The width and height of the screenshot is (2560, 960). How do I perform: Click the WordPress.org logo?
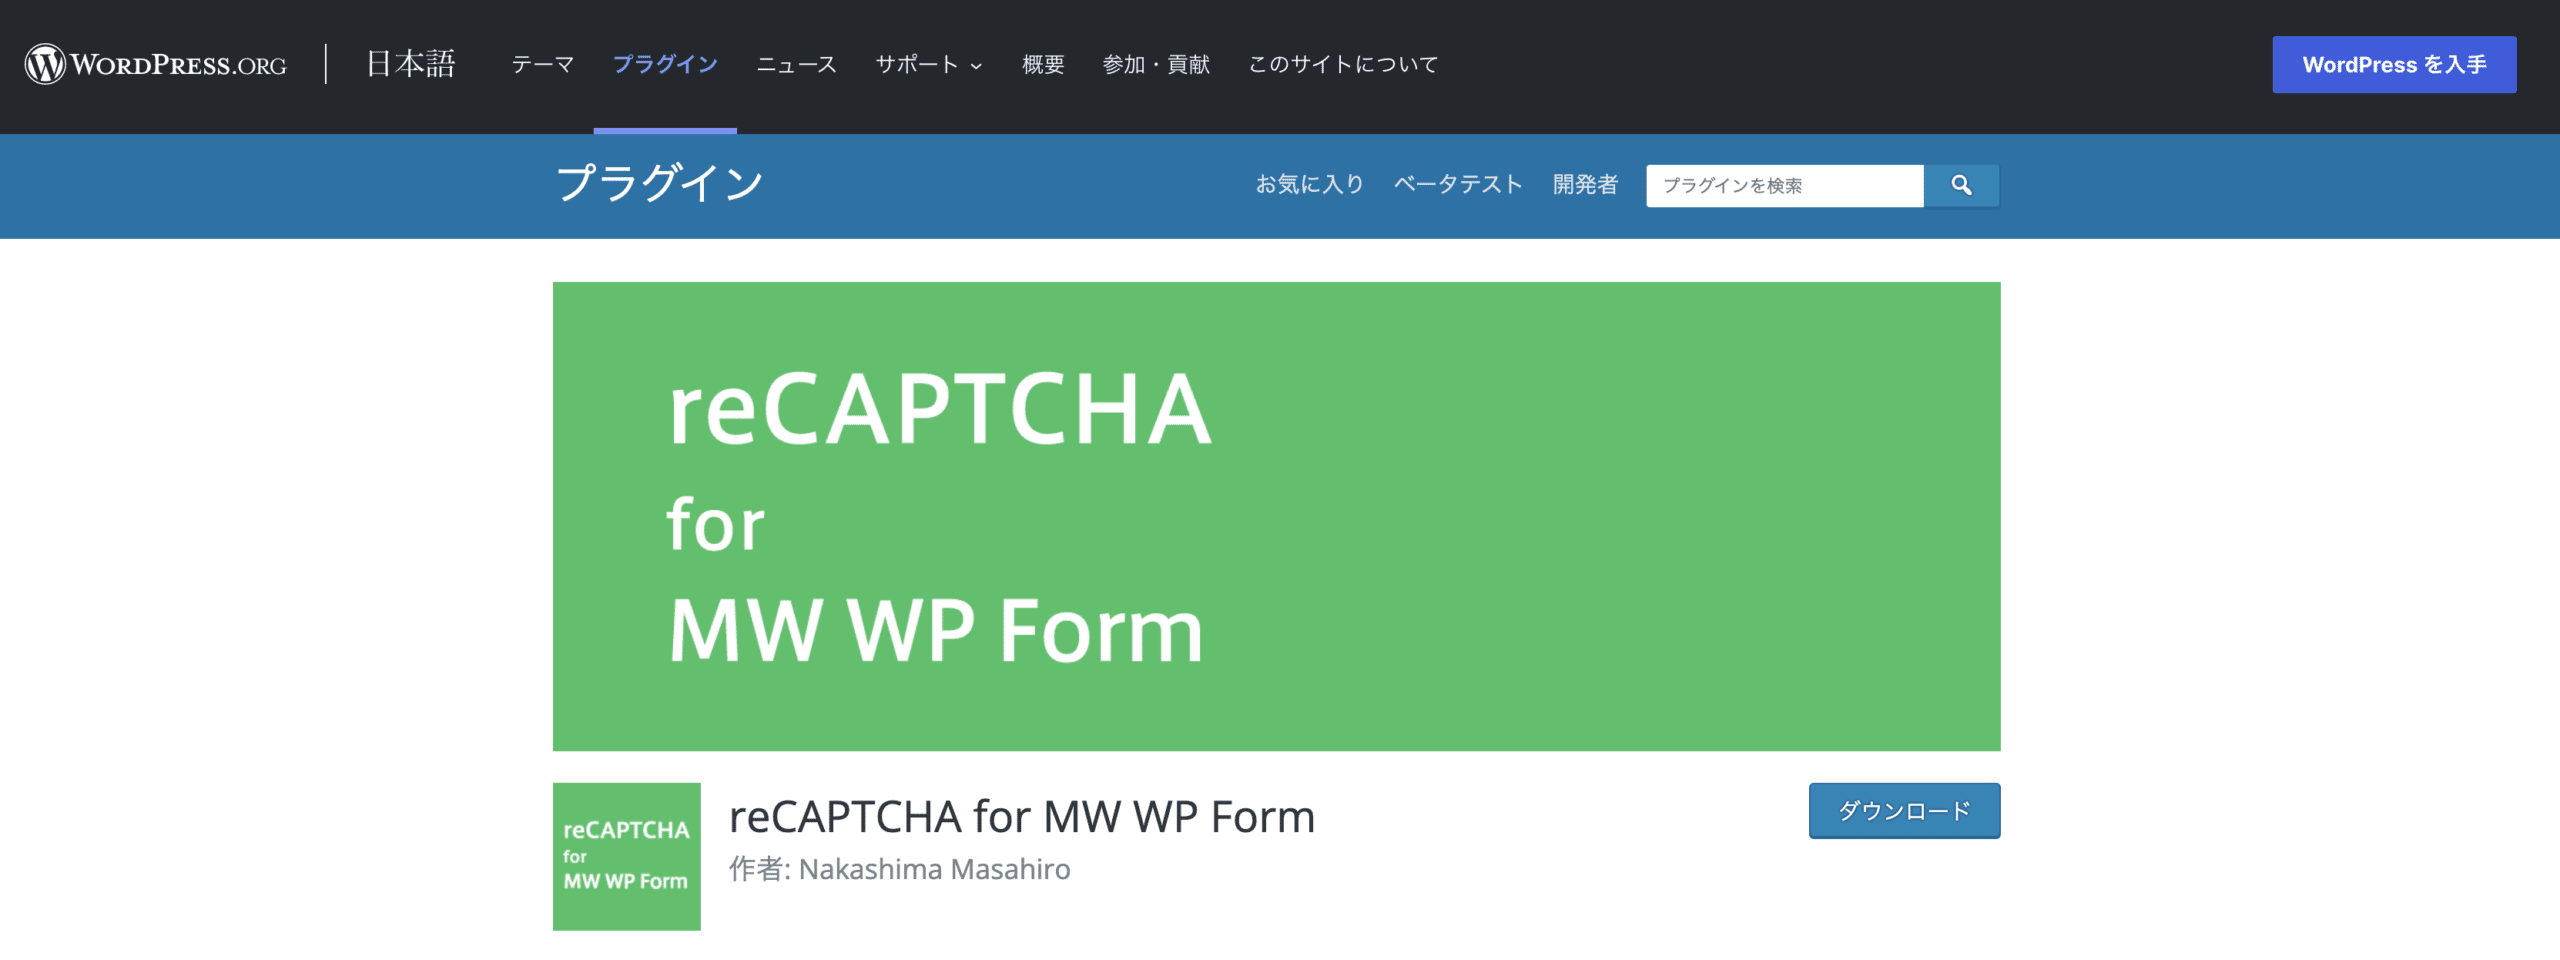coord(155,63)
